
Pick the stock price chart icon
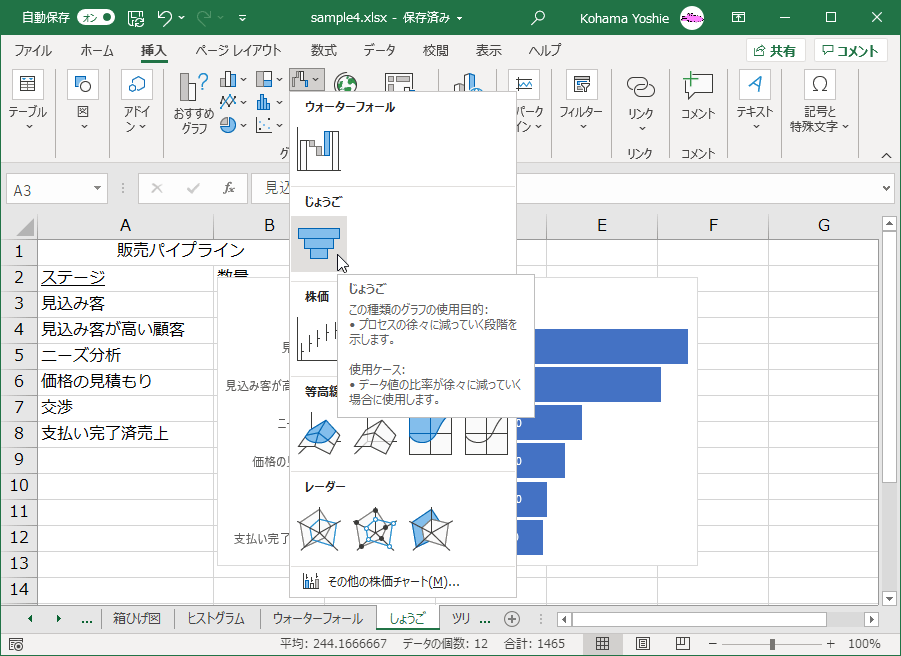point(317,339)
